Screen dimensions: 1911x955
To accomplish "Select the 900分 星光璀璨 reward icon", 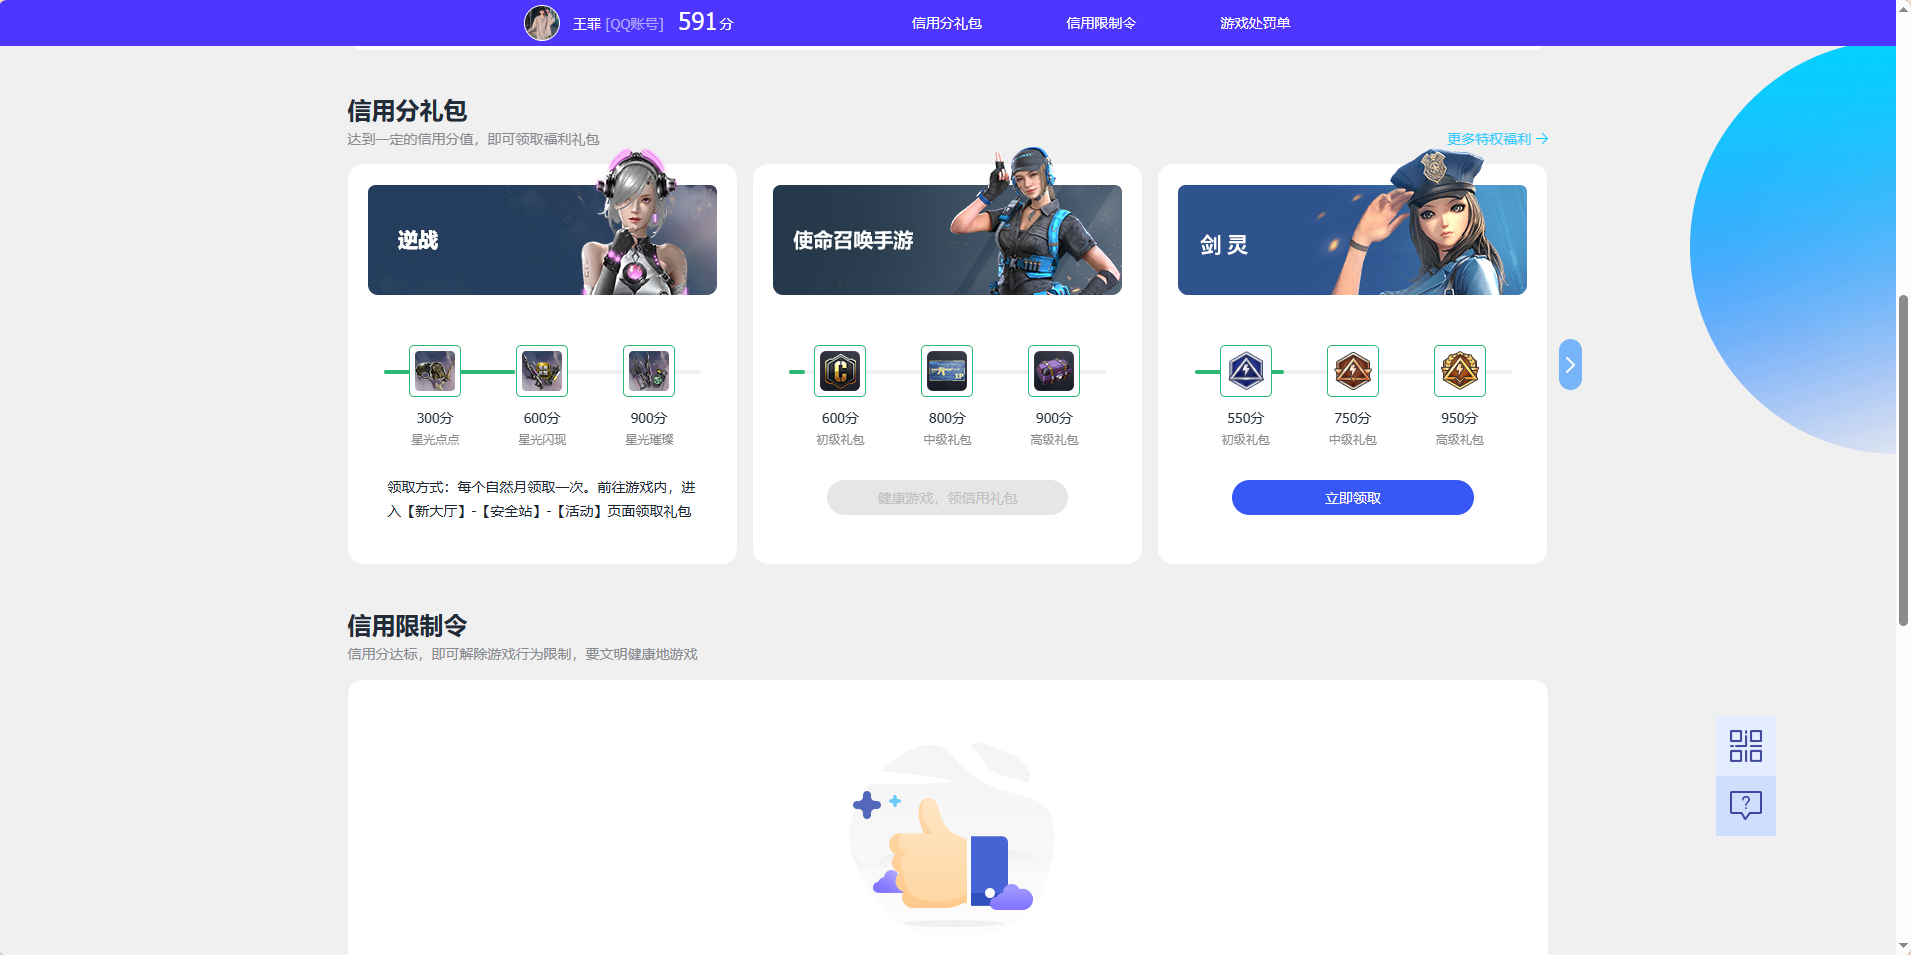I will [649, 371].
